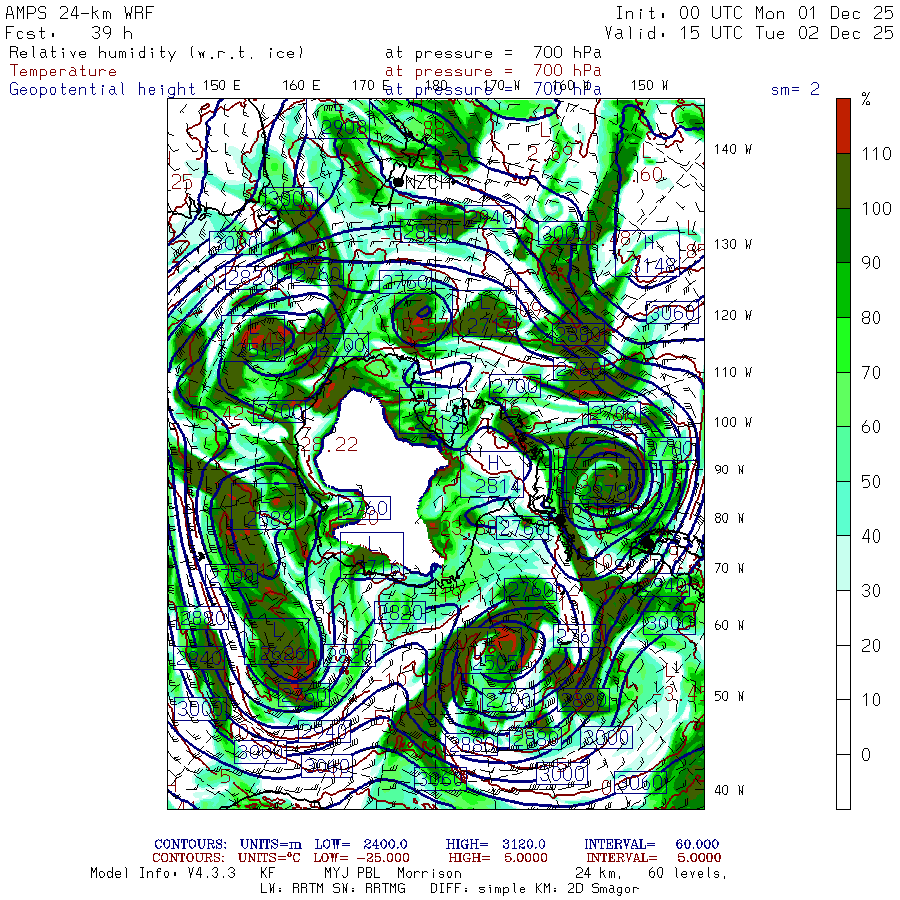
Task: Click the blue 'HIGH= 3120.0' contour info
Action: point(496,844)
